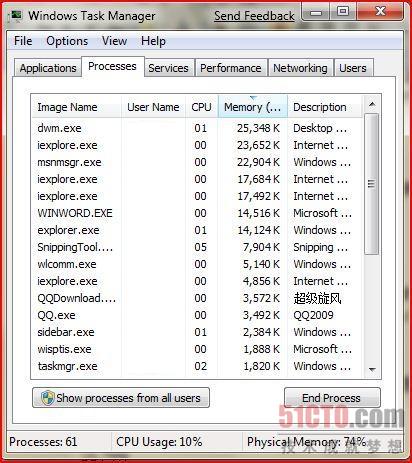Select the WINWORD.EXE process
The image size is (412, 463).
pyautogui.click(x=197, y=213)
